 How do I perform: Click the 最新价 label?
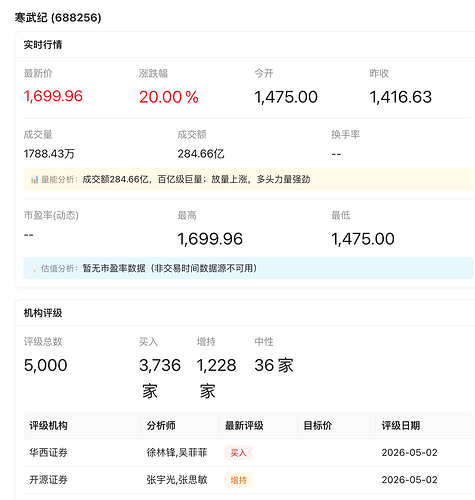click(38, 73)
